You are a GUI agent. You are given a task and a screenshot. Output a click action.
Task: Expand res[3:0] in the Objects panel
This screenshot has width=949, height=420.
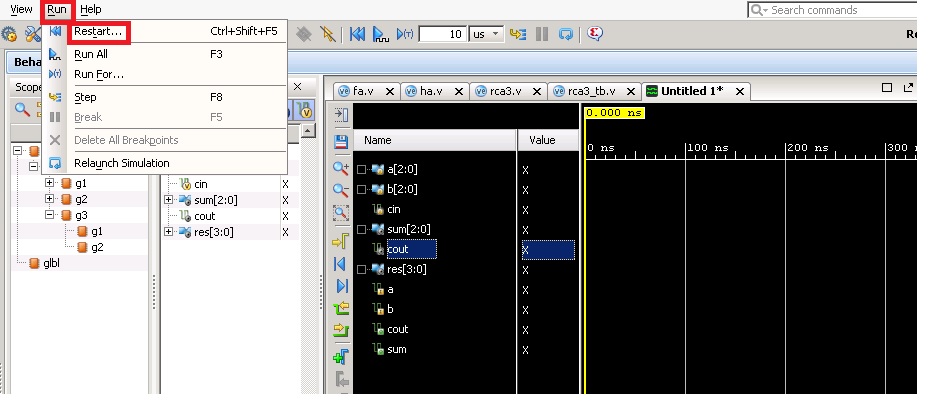169,232
